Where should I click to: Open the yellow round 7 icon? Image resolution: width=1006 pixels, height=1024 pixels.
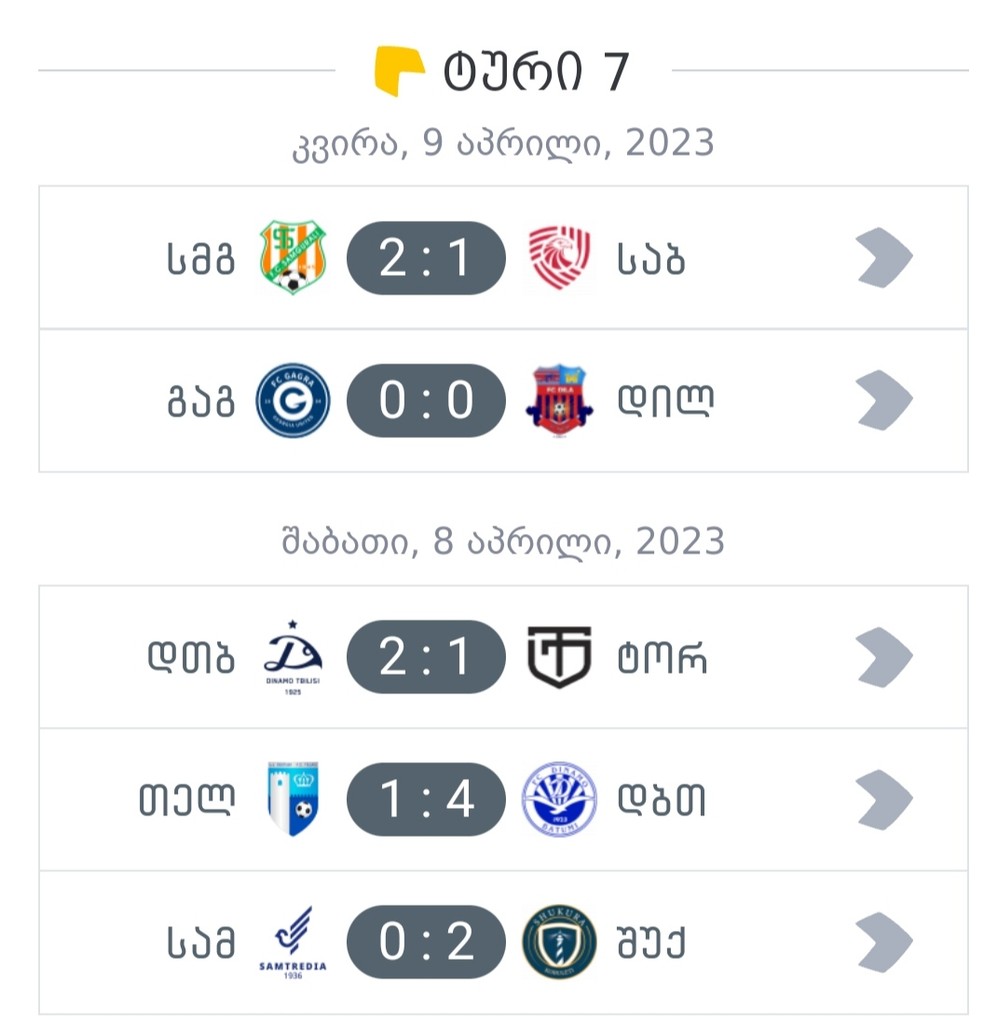tap(398, 71)
